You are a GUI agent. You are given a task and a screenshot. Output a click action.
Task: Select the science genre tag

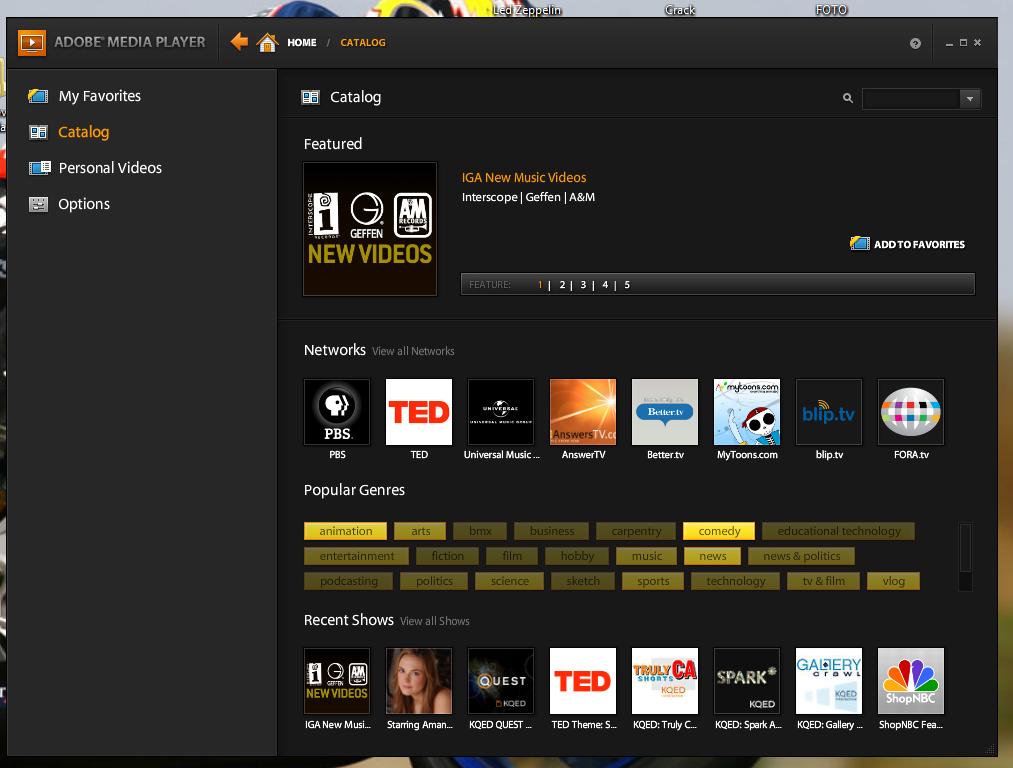coord(510,581)
